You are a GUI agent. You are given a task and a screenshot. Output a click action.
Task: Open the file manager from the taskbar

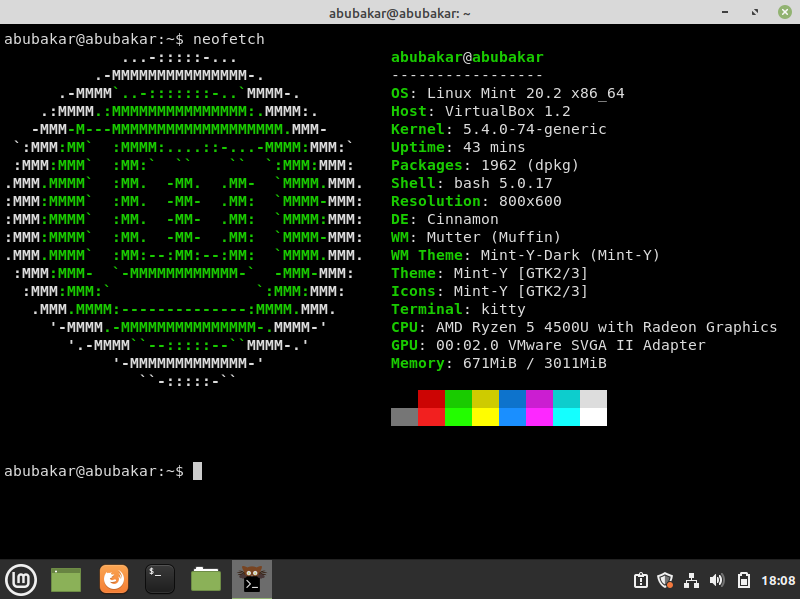205,579
